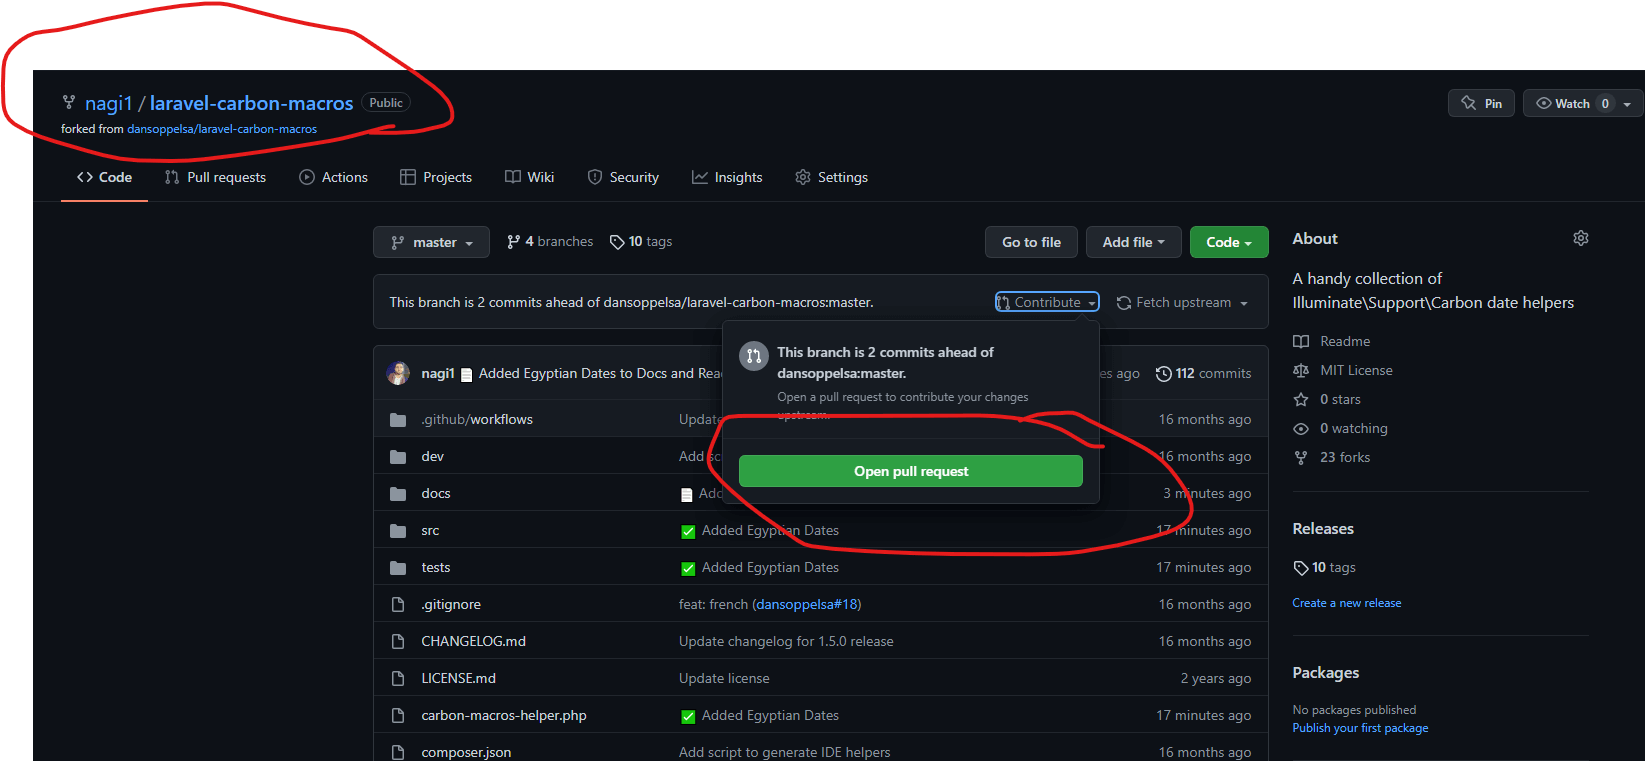This screenshot has height=761, width=1645.
Task: Click the eye icon beside 0 watching
Action: click(x=1301, y=428)
